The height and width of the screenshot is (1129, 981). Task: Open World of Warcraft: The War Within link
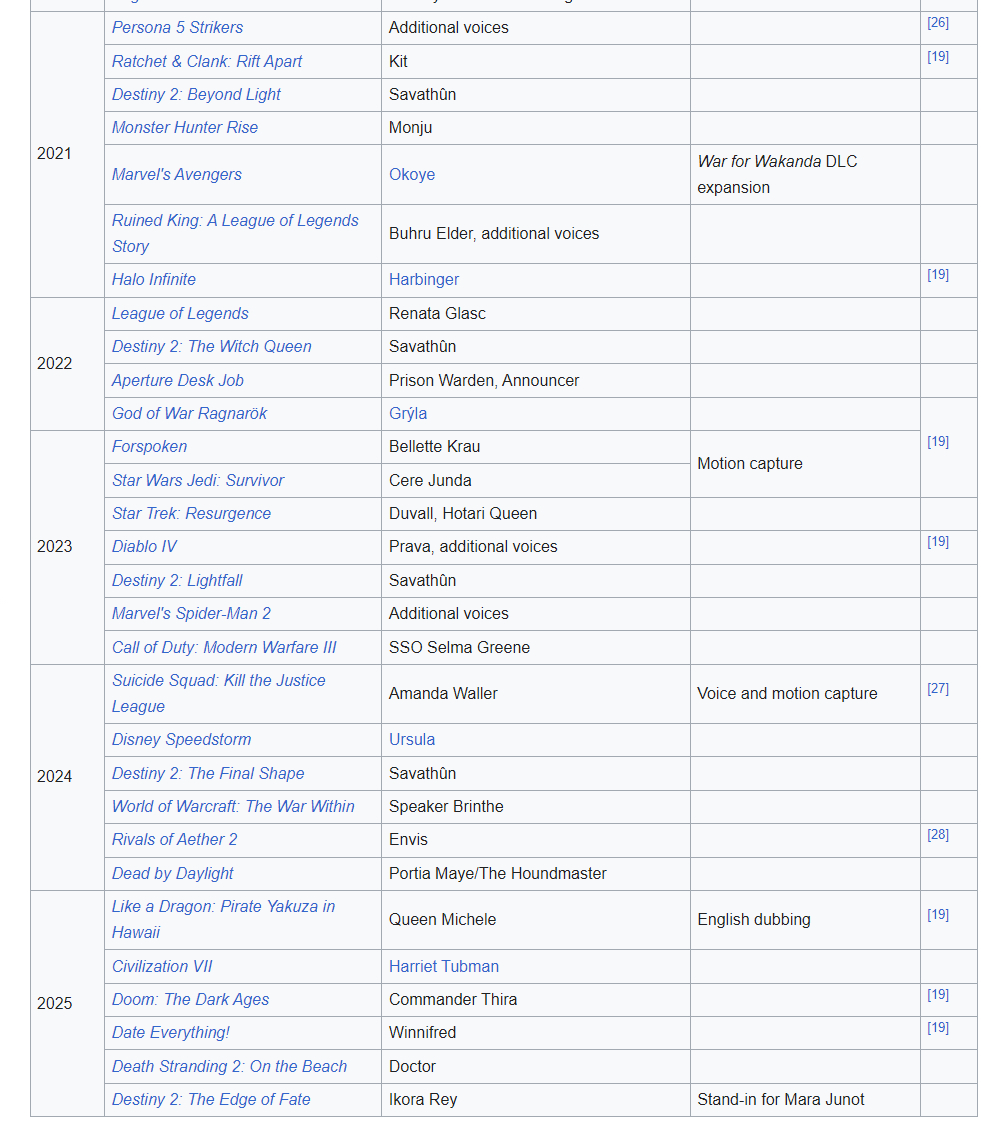233,806
